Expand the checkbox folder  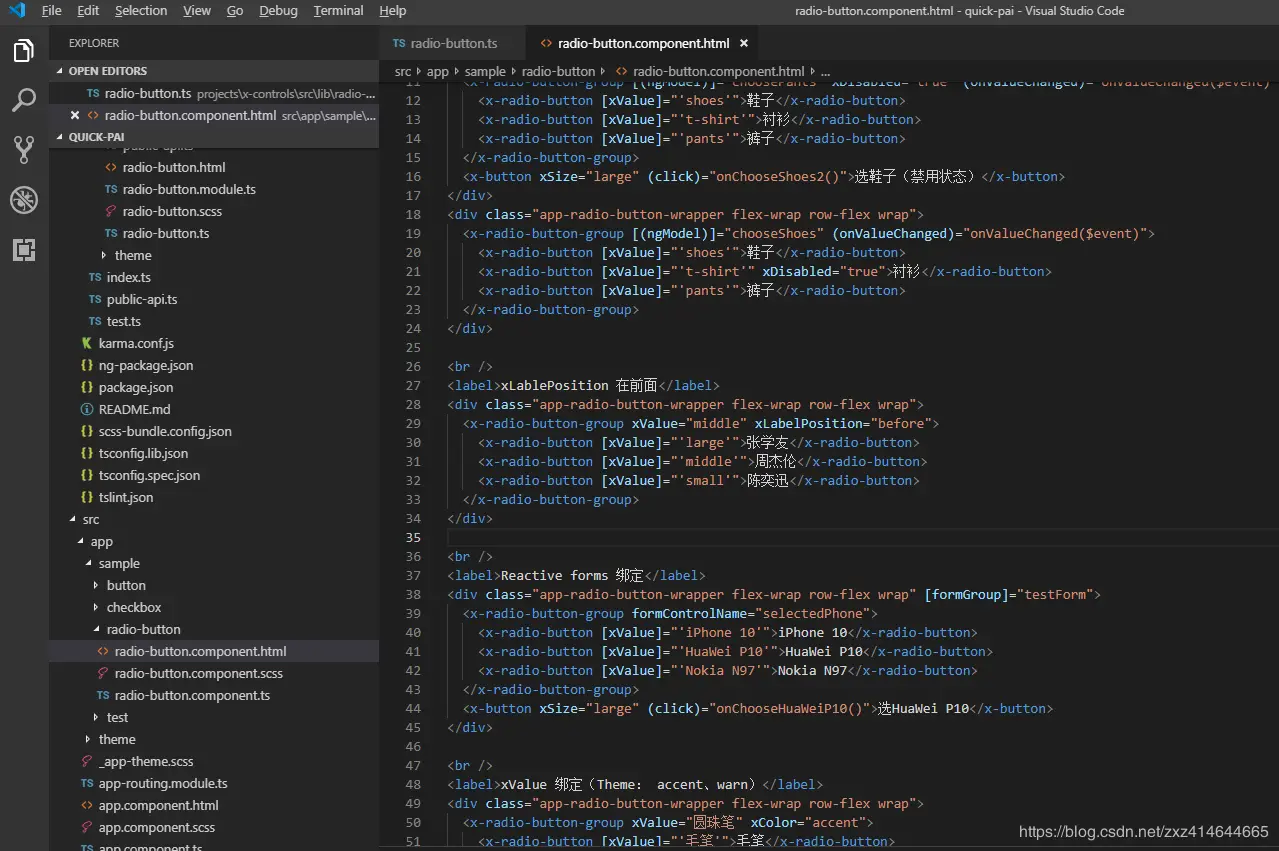133,608
